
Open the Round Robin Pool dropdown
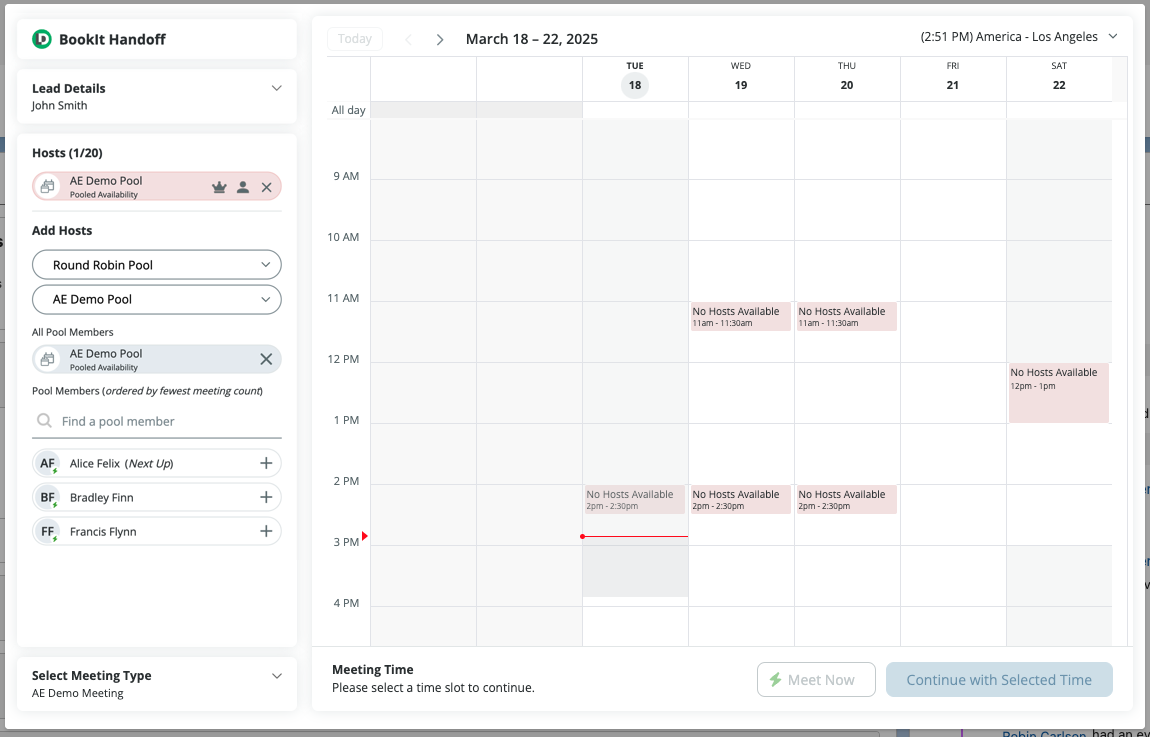pyautogui.click(x=157, y=265)
